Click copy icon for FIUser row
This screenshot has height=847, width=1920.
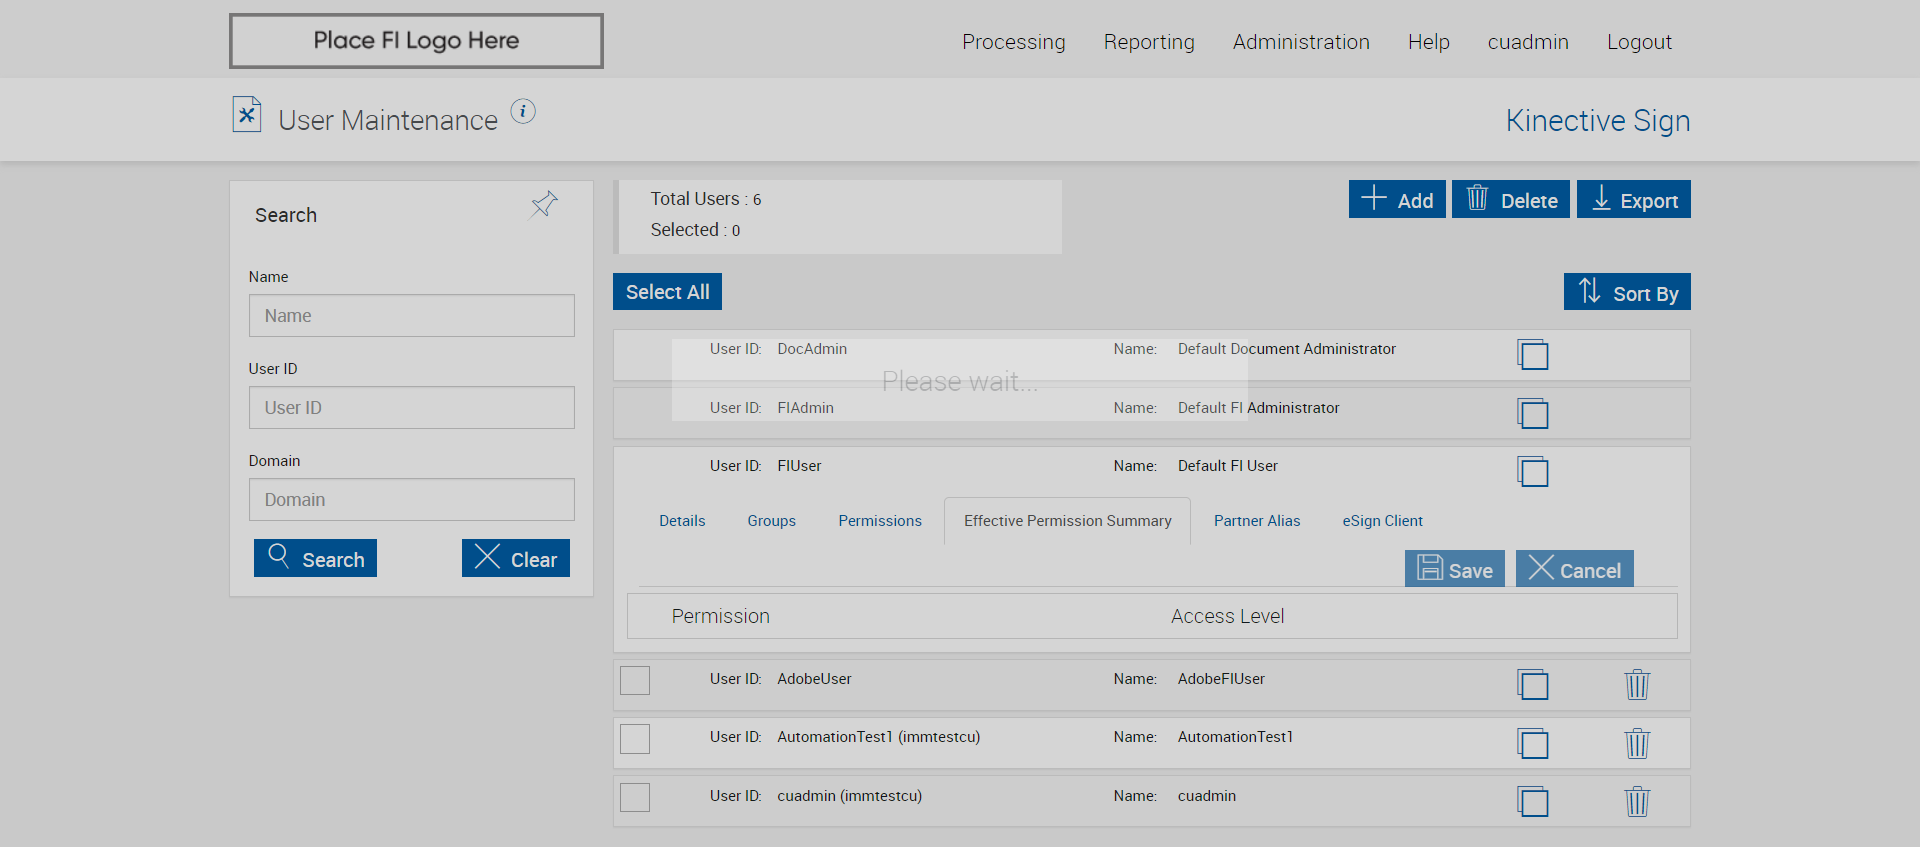(1532, 472)
